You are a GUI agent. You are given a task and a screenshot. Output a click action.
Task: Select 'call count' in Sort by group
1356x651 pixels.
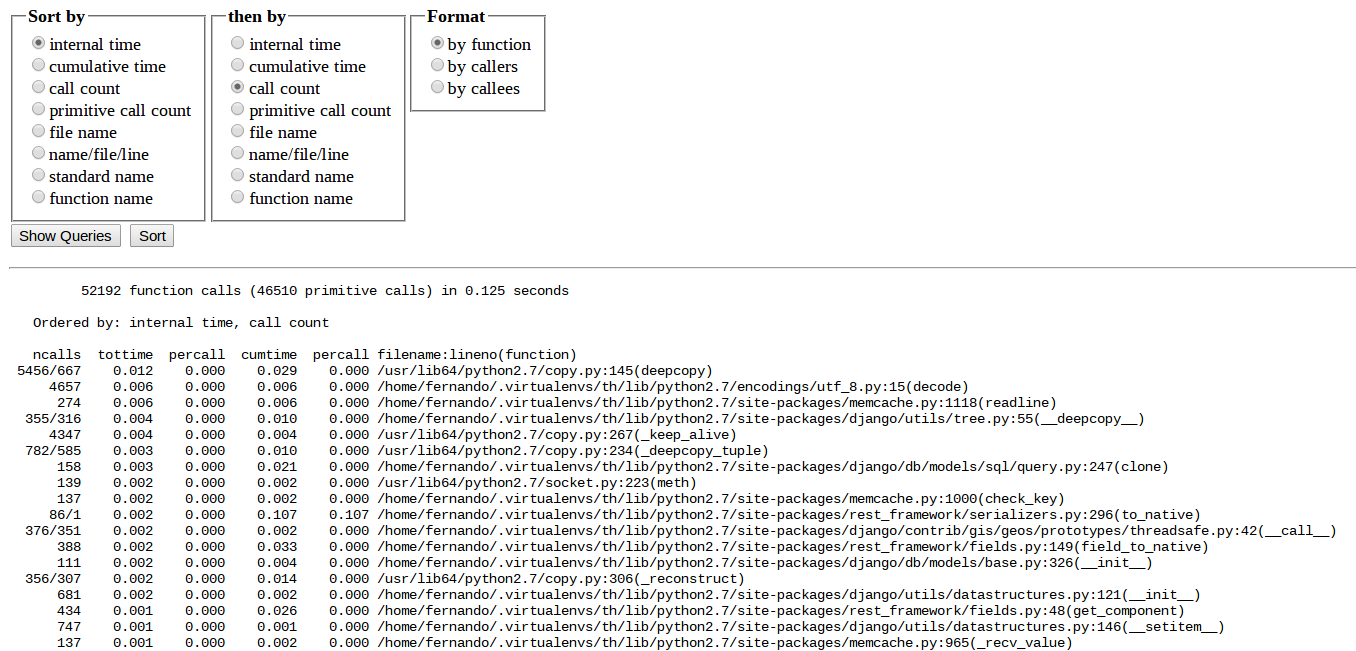coord(39,87)
